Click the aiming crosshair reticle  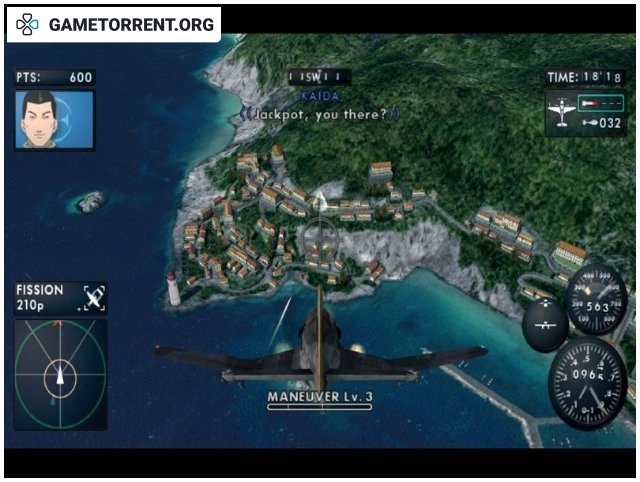click(320, 239)
